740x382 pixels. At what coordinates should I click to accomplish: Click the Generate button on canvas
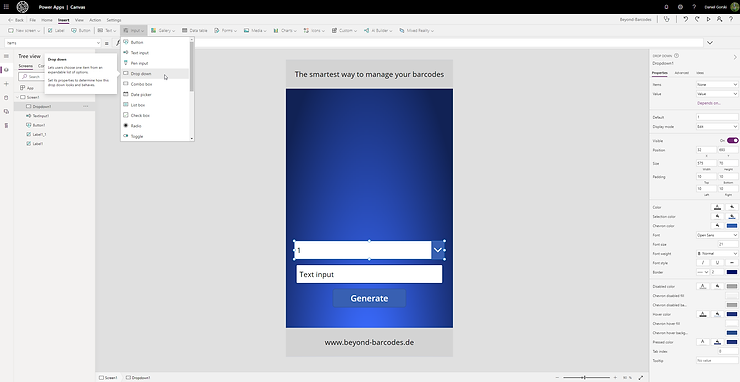tap(369, 298)
